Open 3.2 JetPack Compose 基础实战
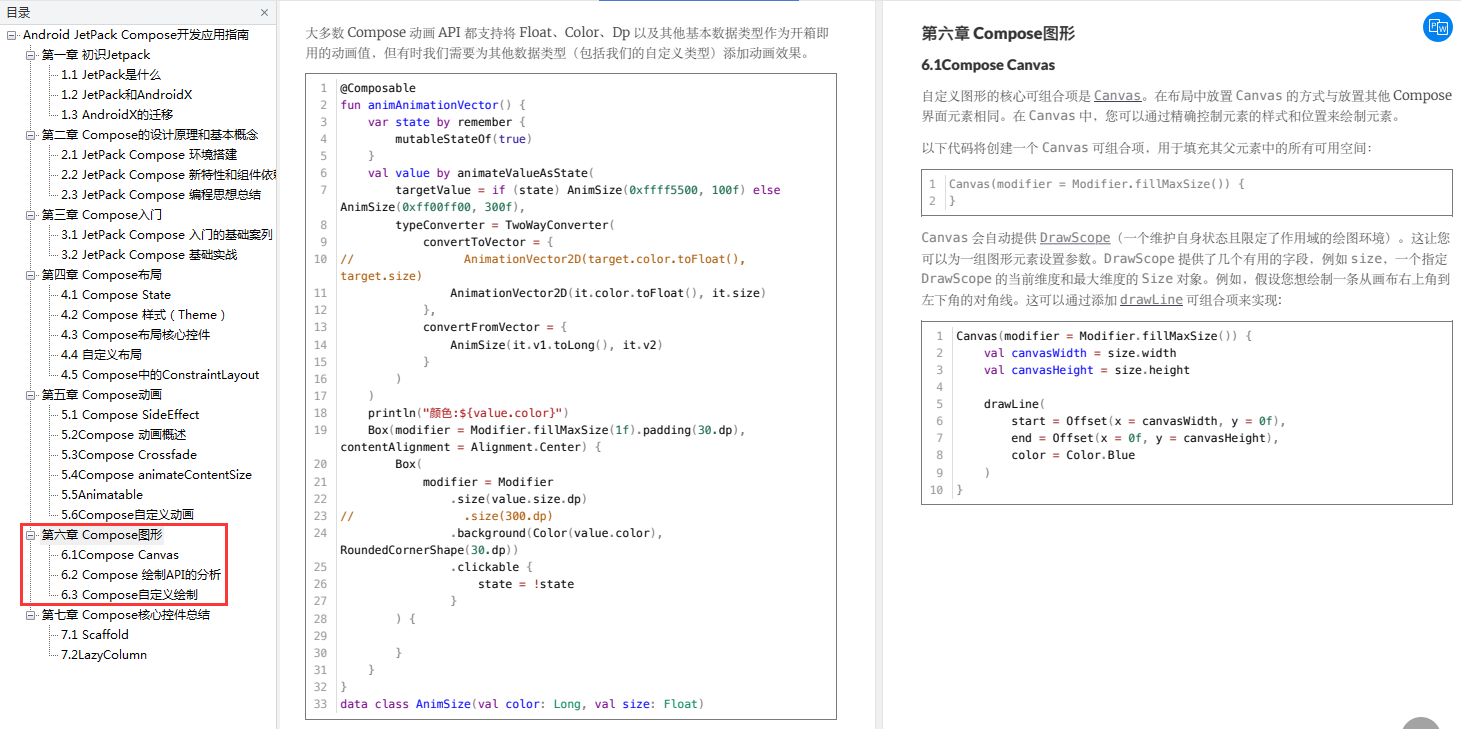This screenshot has height=729, width=1461. click(x=149, y=255)
